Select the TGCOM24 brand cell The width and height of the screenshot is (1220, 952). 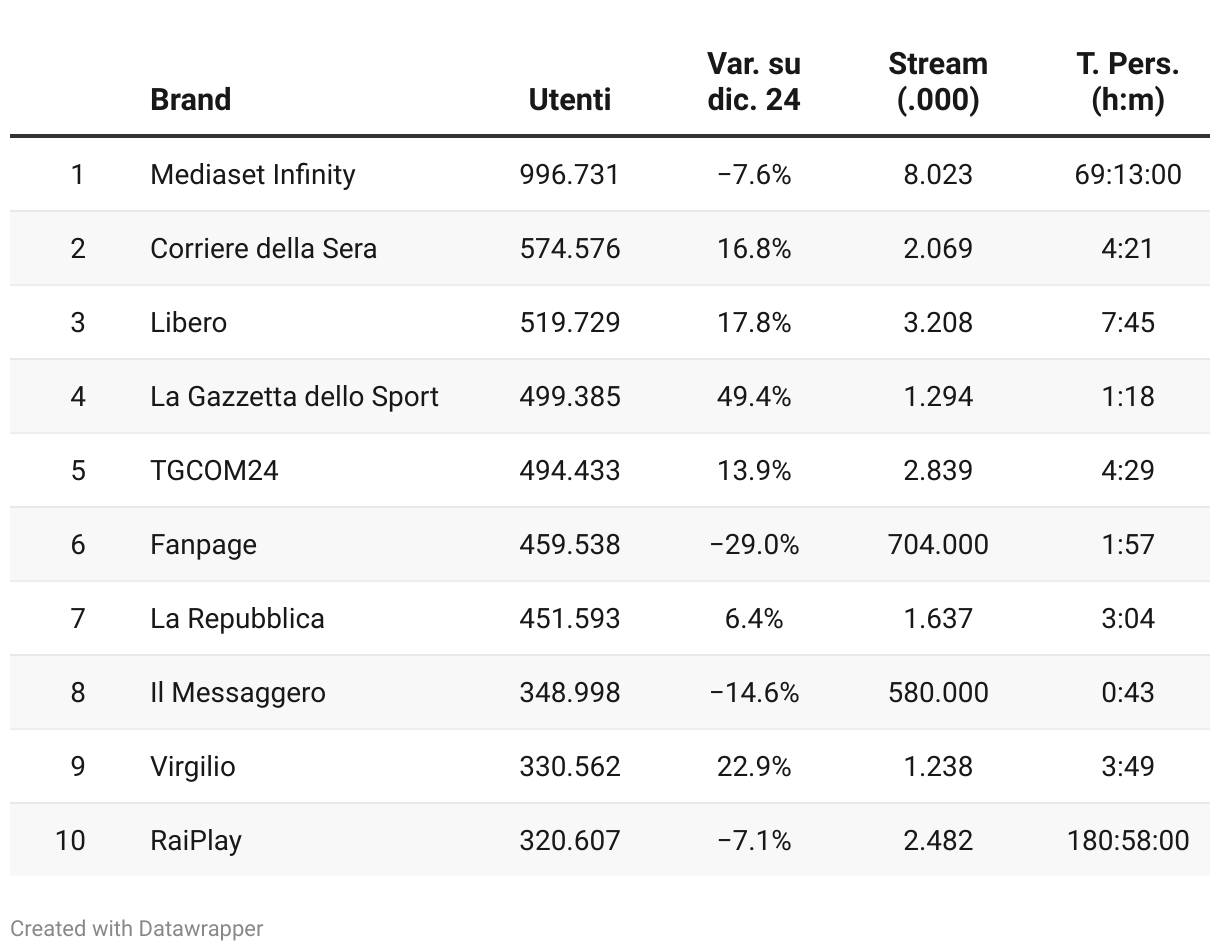pos(214,470)
